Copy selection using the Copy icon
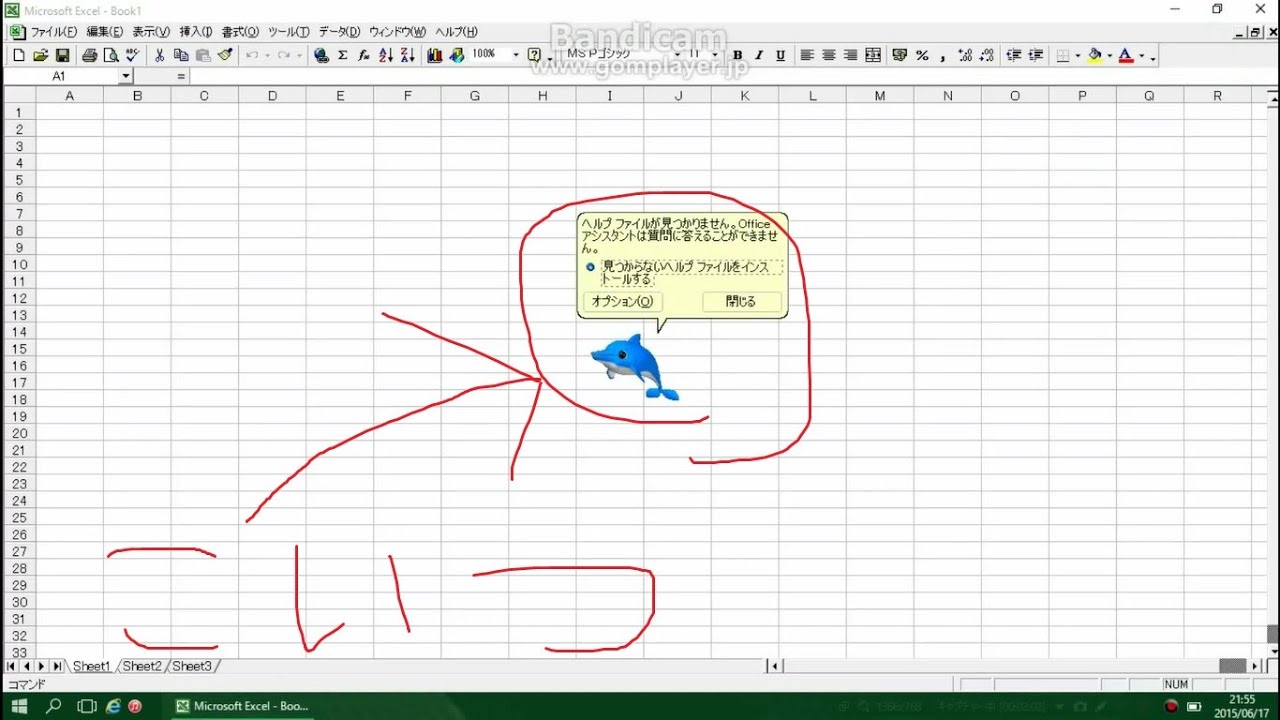The width and height of the screenshot is (1280, 720). pos(181,56)
